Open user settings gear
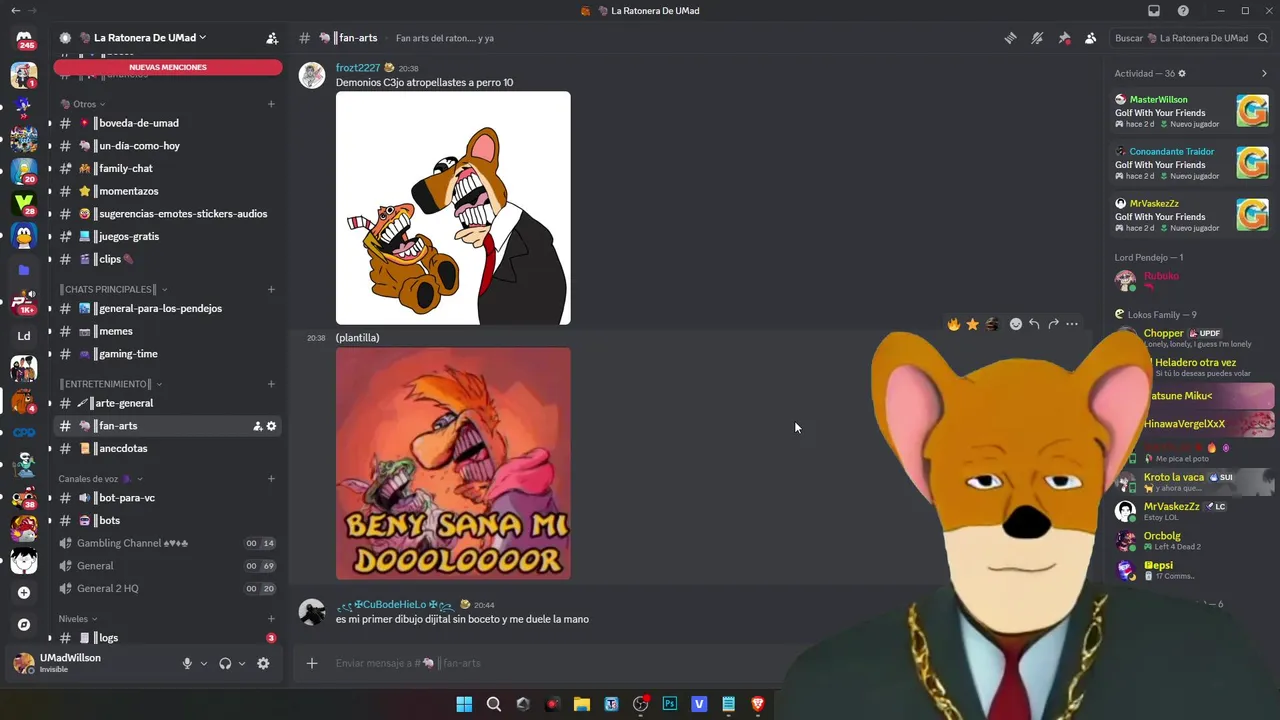 pyautogui.click(x=263, y=663)
